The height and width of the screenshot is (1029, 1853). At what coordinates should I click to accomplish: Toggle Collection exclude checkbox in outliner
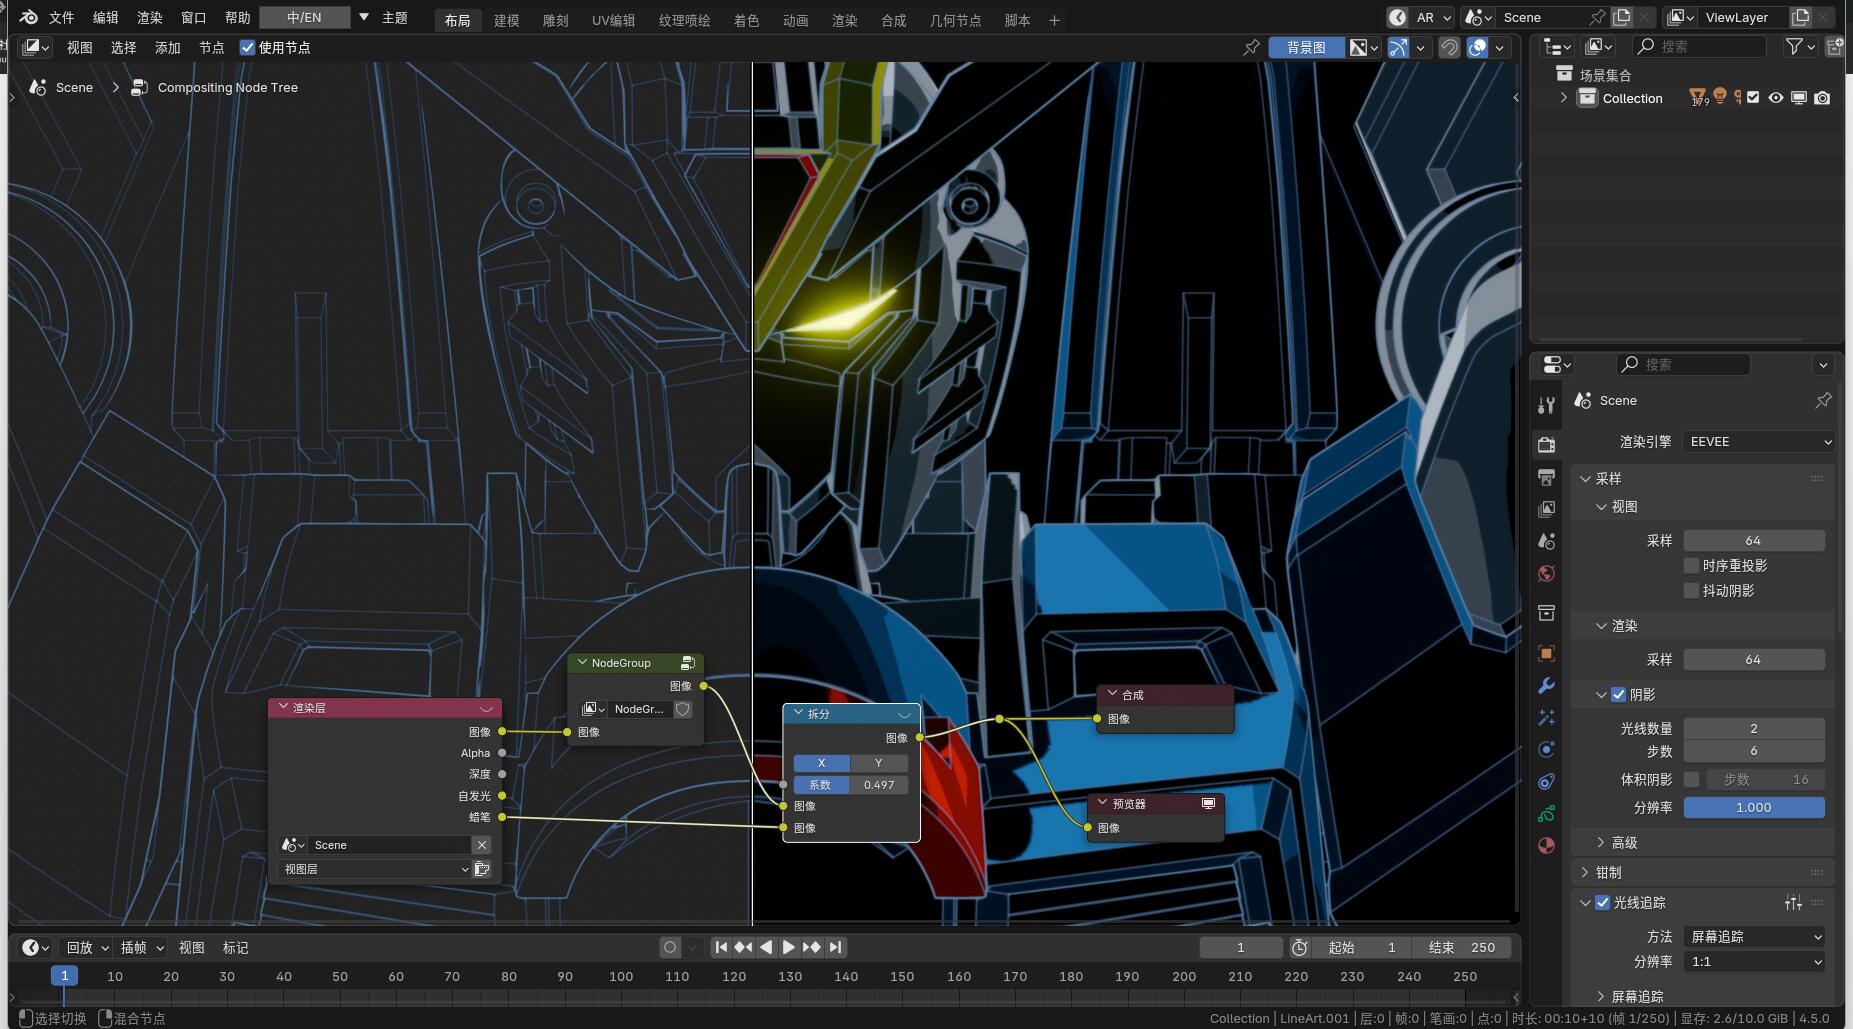click(x=1752, y=98)
